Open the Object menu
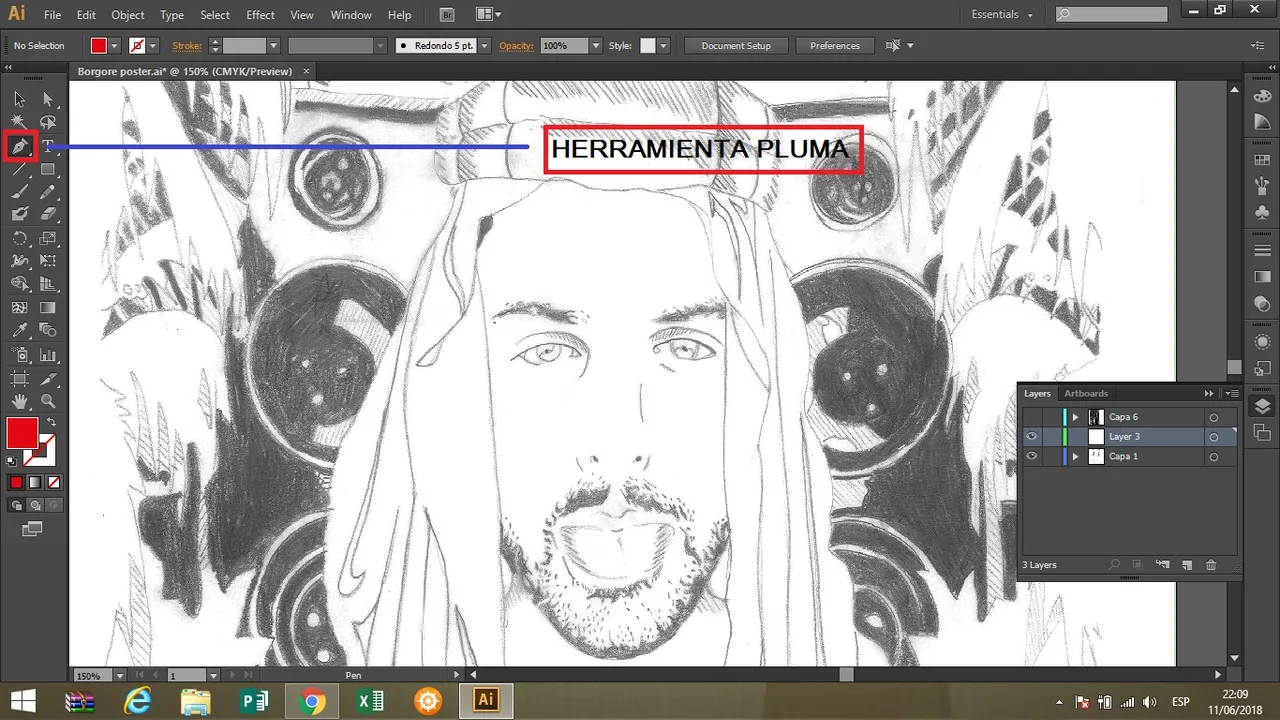Viewport: 1280px width, 720px height. click(x=128, y=15)
